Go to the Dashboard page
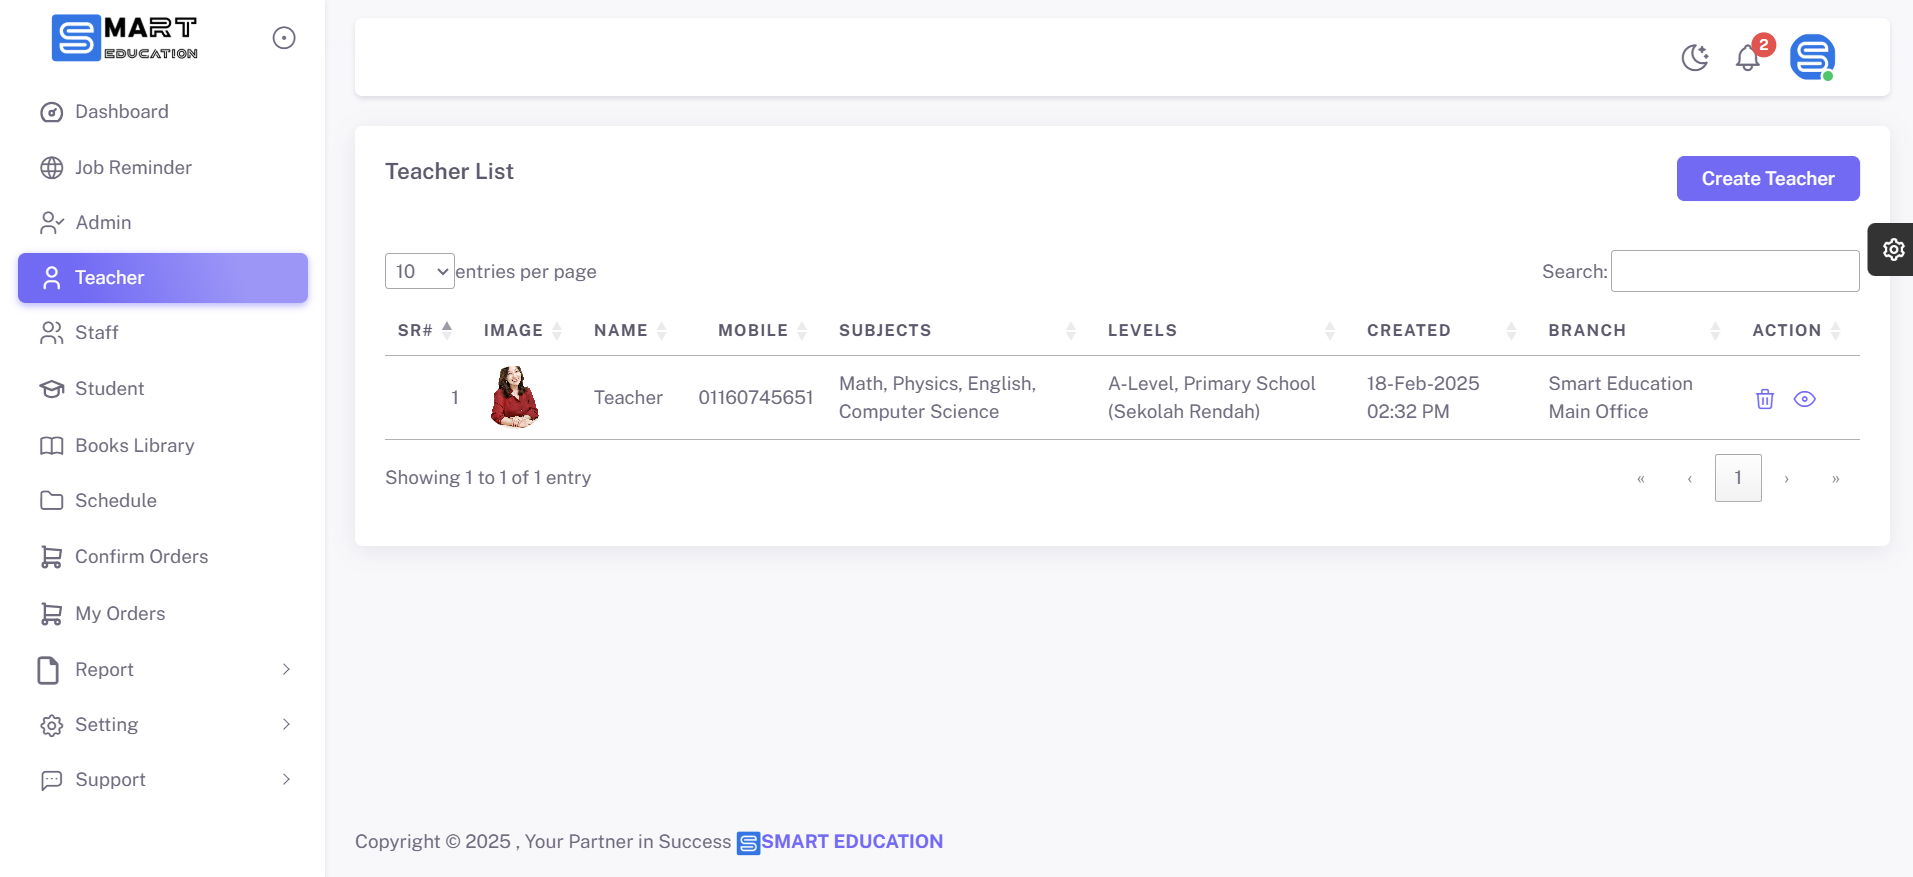The height and width of the screenshot is (877, 1913). [x=121, y=112]
